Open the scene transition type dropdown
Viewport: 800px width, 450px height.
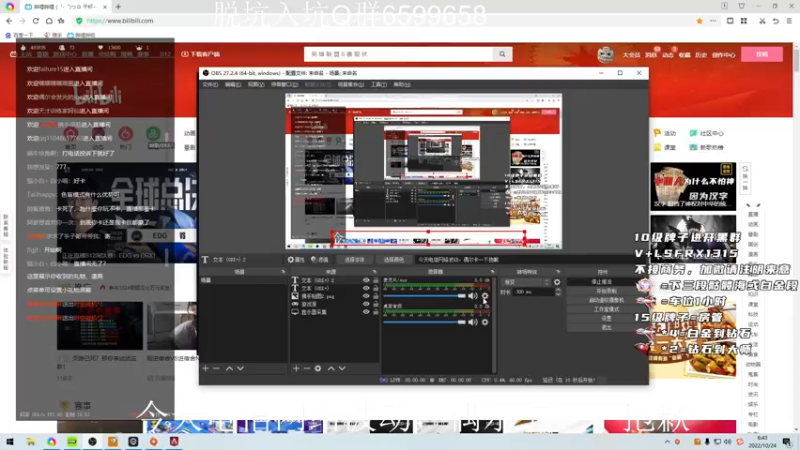coord(526,282)
